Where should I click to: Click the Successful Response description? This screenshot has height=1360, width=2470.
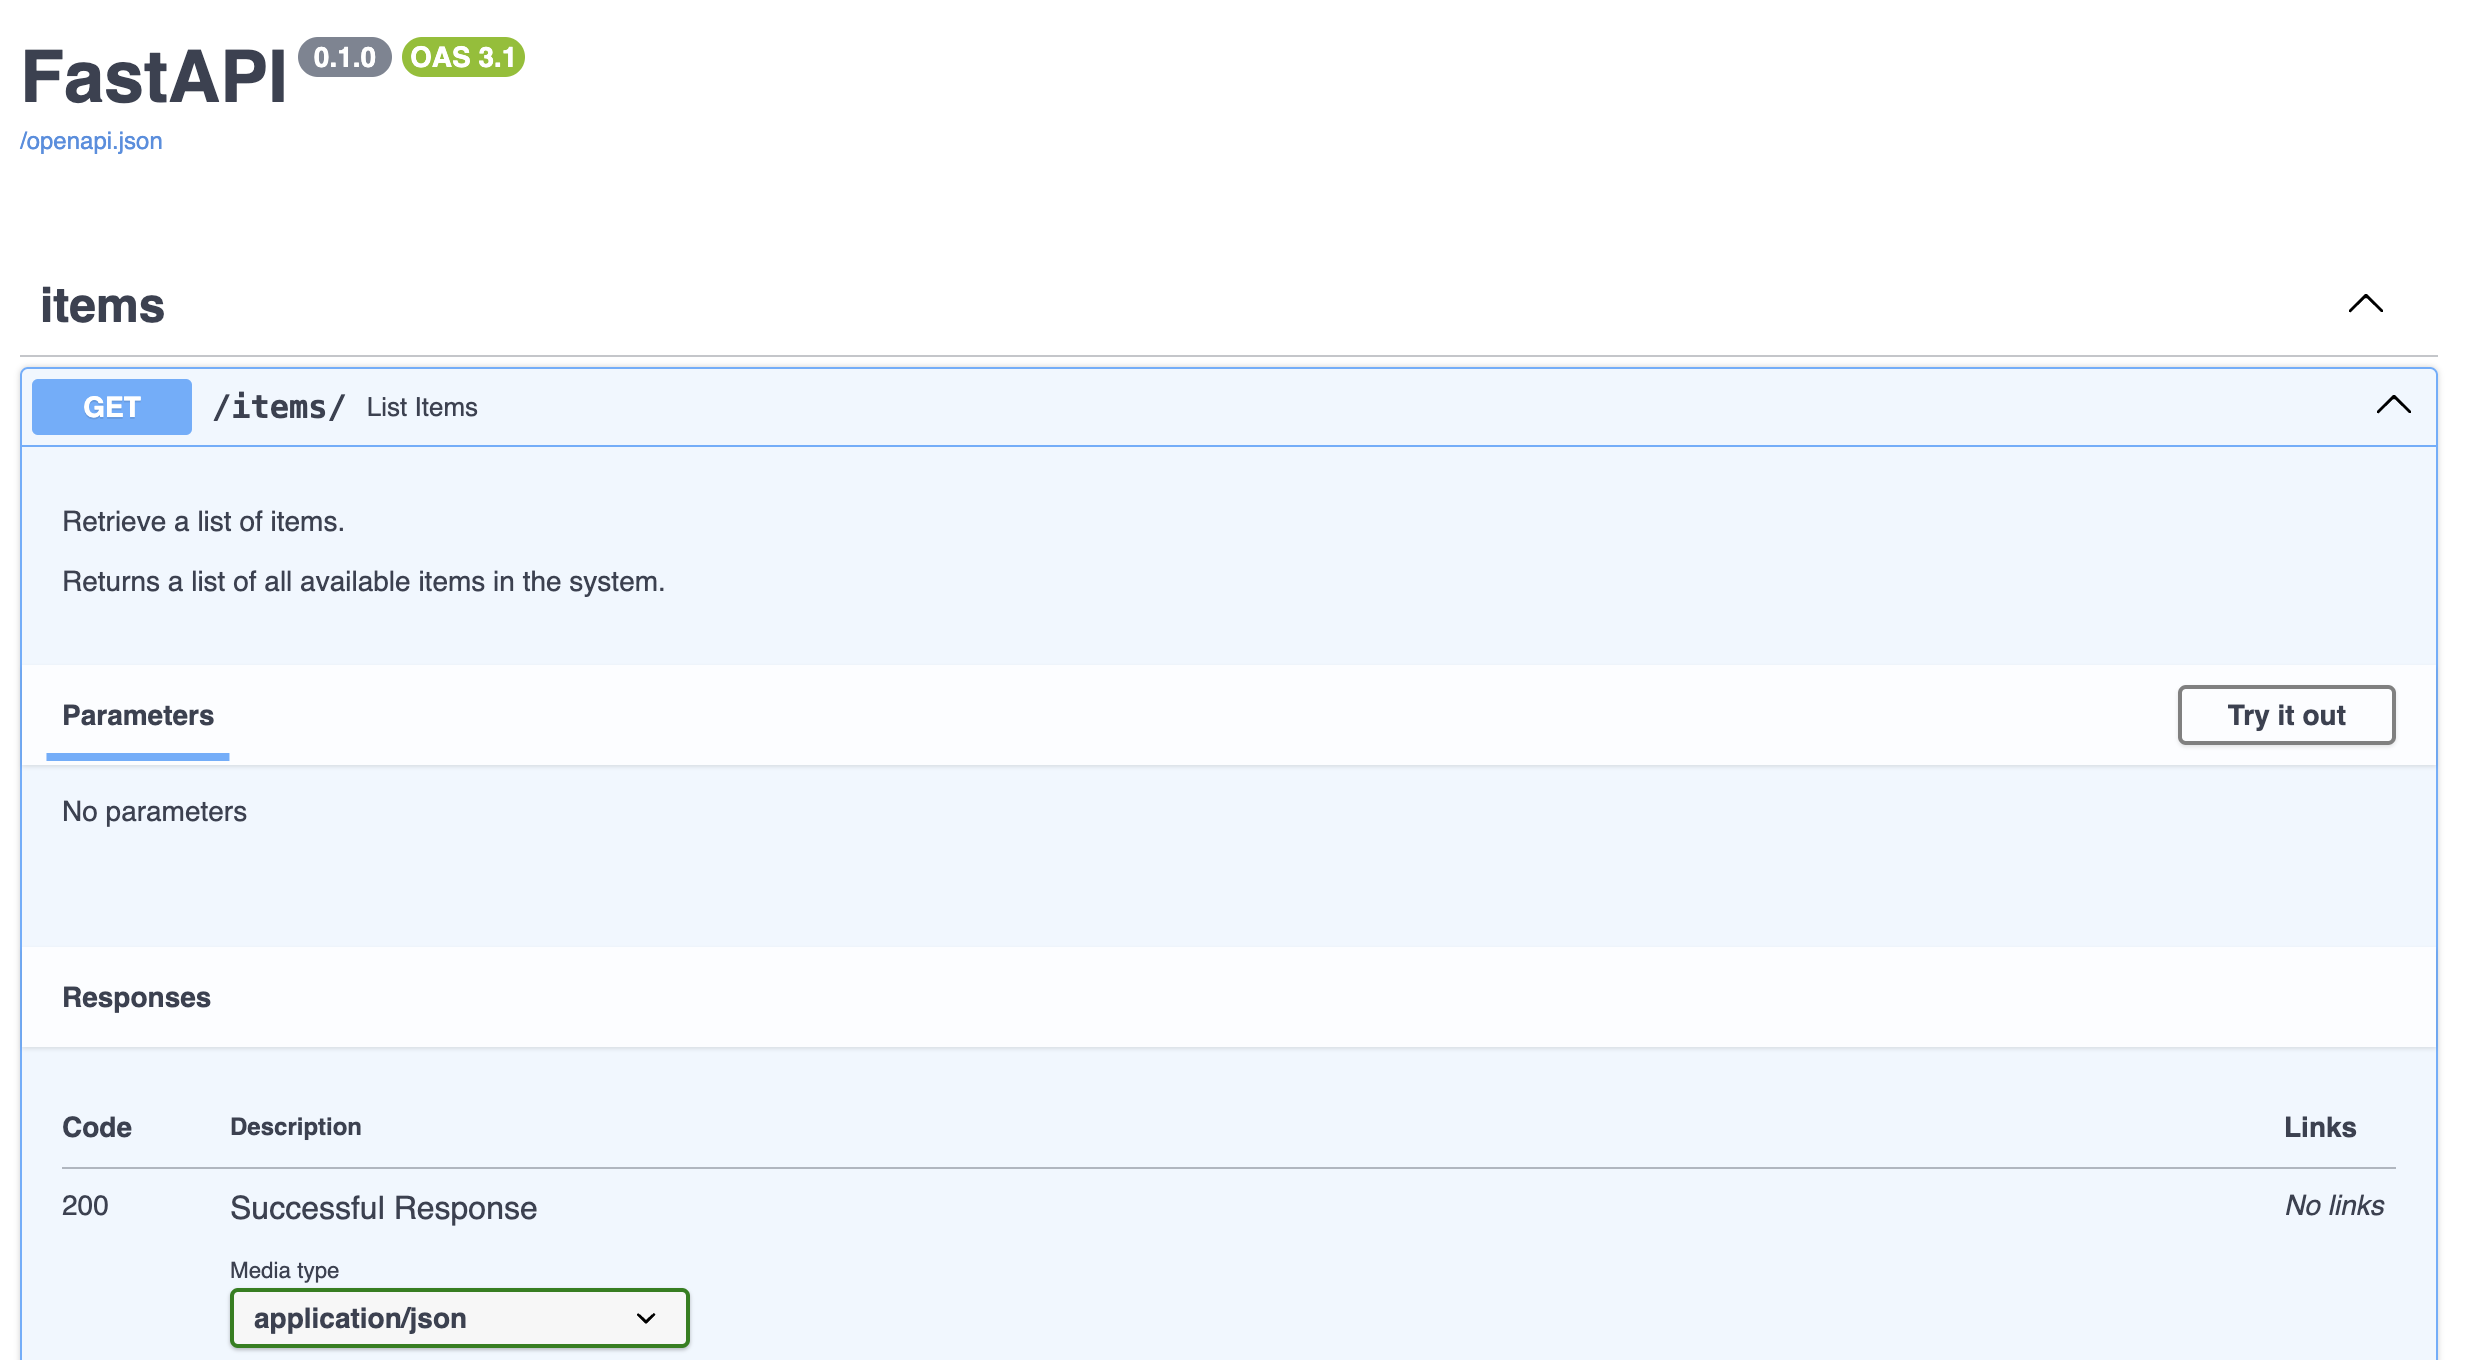(384, 1208)
